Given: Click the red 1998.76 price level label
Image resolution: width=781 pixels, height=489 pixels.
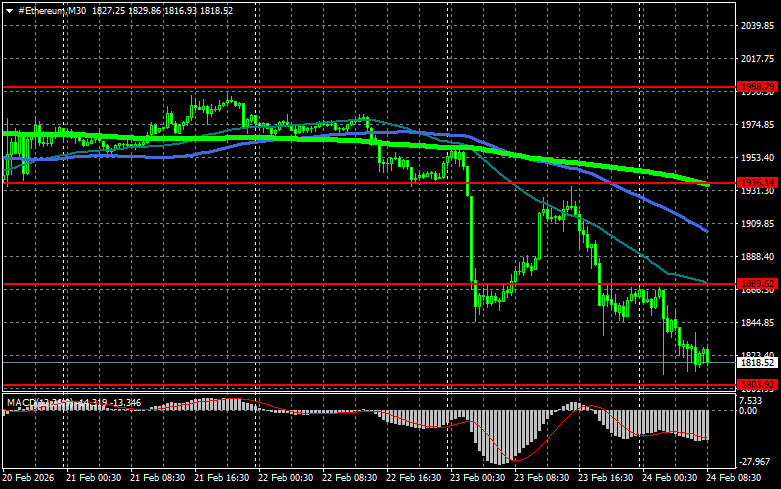Looking at the screenshot, I should click(756, 88).
